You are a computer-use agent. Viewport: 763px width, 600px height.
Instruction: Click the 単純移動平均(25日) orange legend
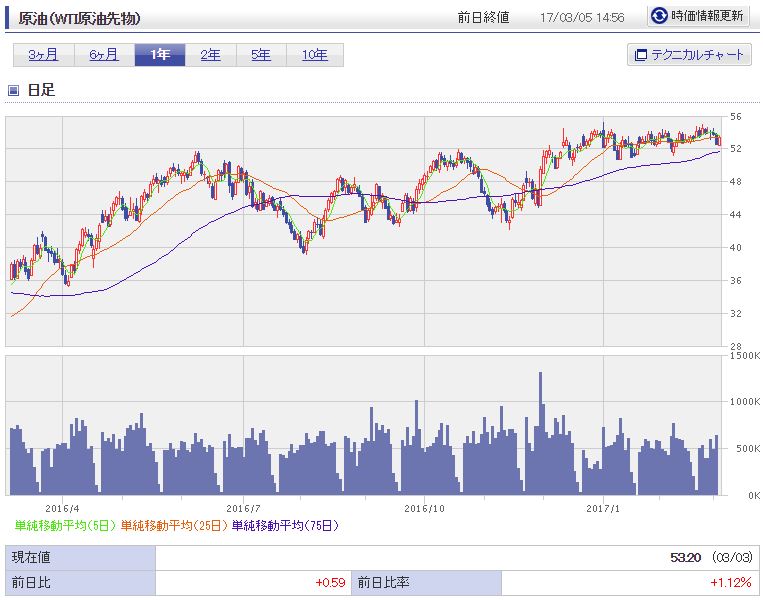174,526
